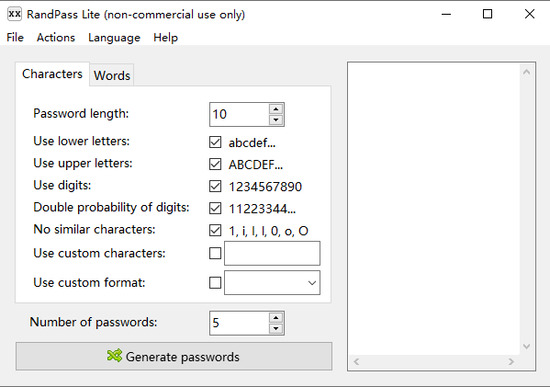Decrease password length with down arrow

point(276,120)
